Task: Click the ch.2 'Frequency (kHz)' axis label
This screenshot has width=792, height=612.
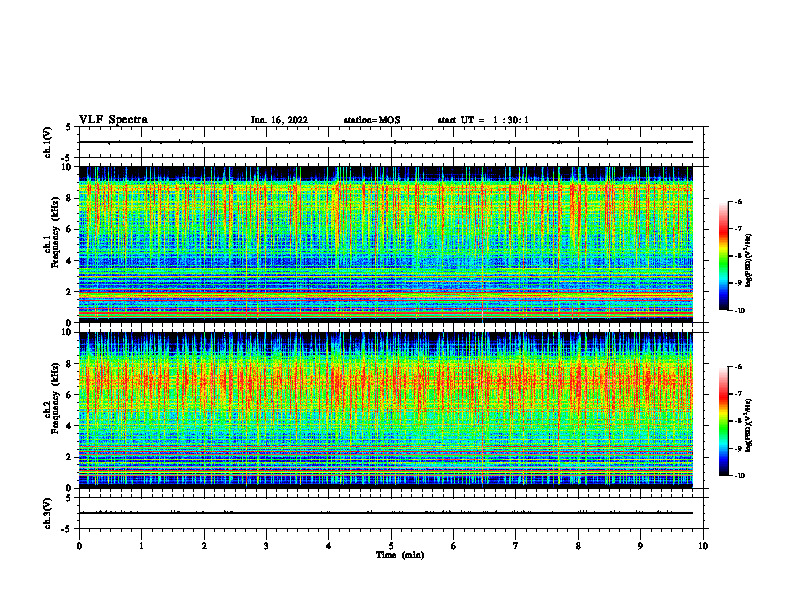Action: tap(55, 398)
